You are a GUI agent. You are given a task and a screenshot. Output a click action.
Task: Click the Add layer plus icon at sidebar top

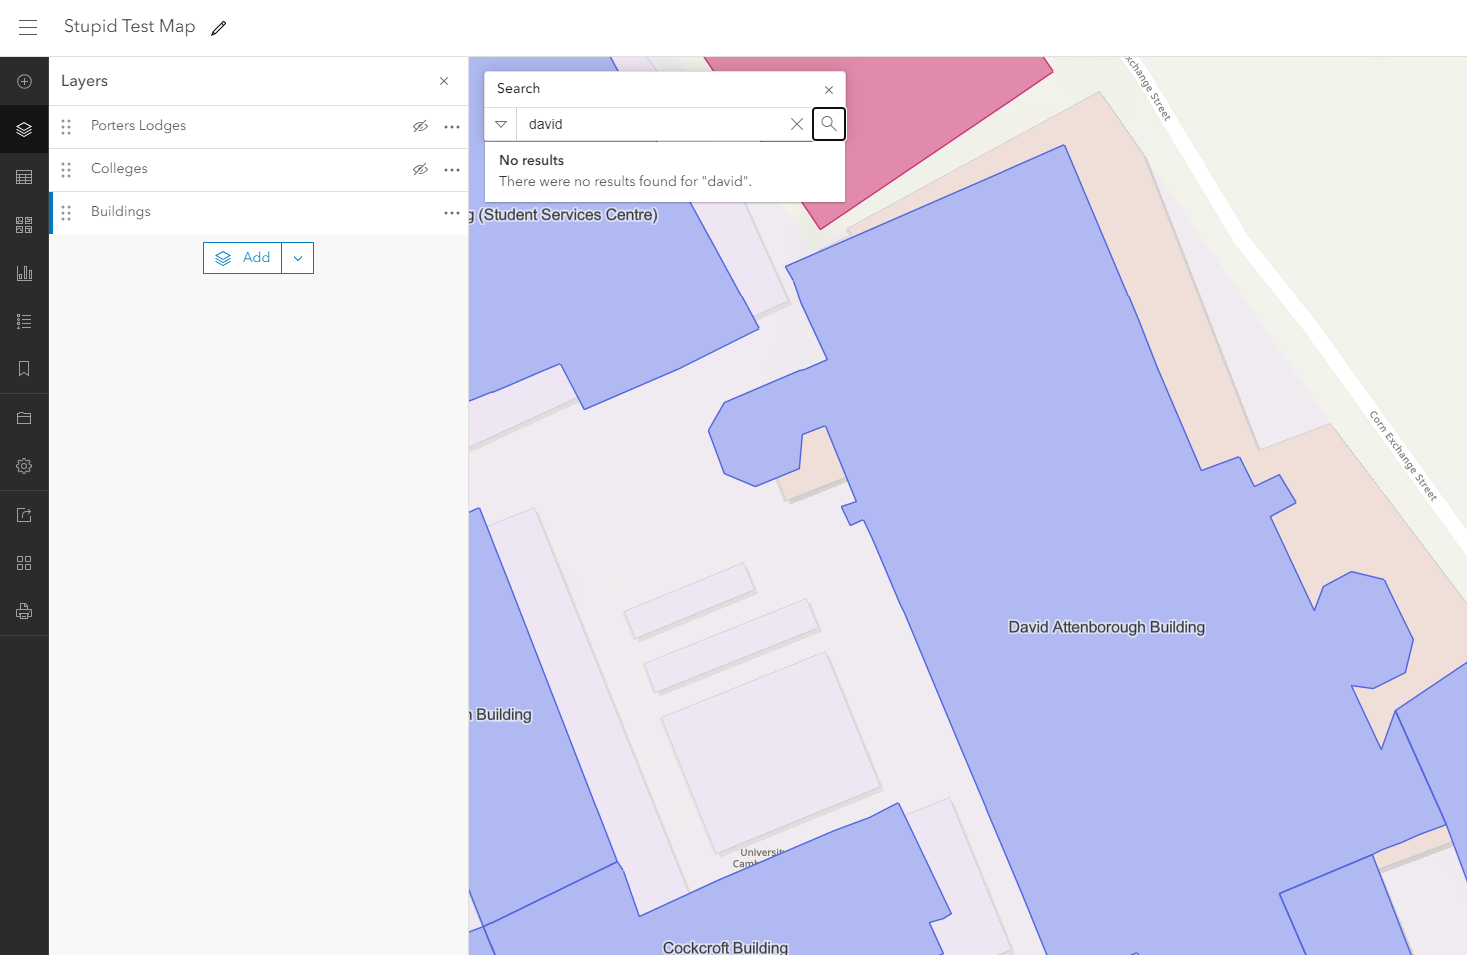tap(24, 80)
